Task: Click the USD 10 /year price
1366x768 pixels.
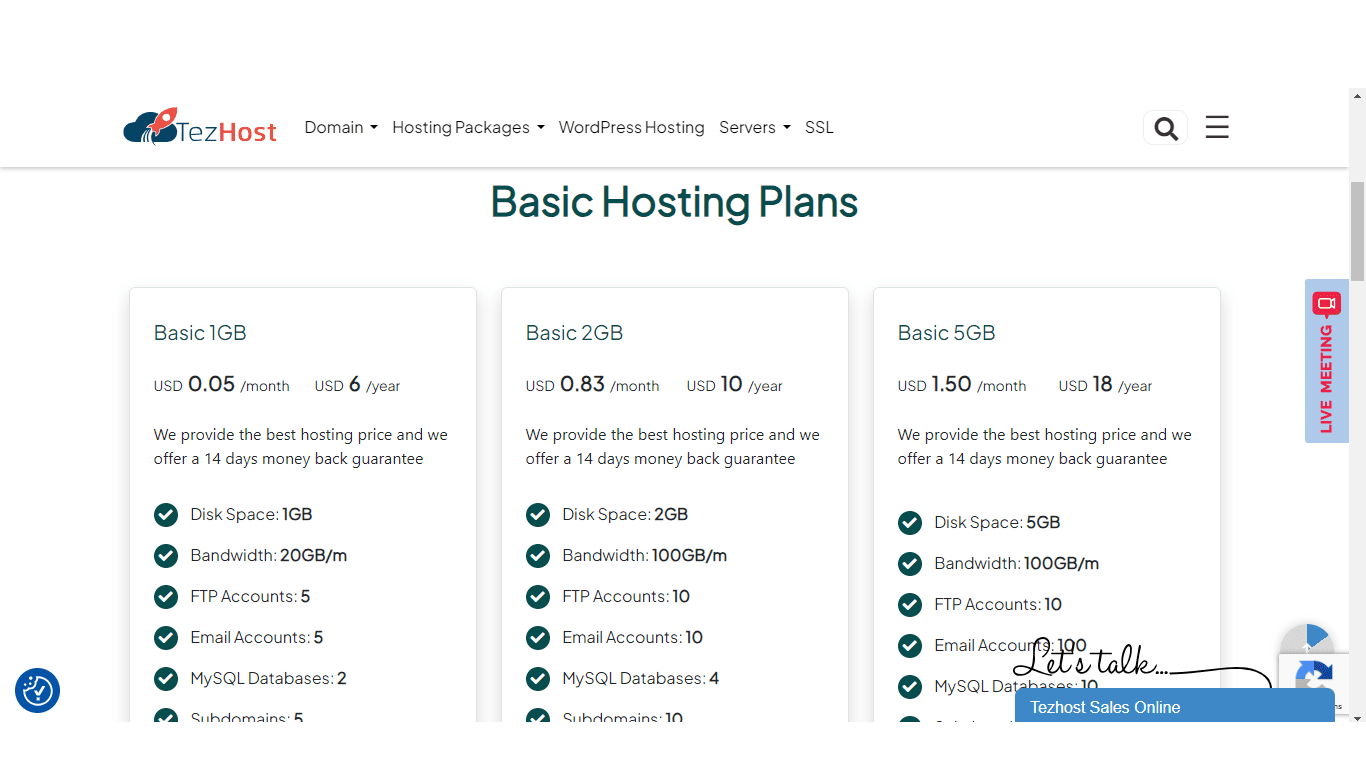Action: coord(735,385)
